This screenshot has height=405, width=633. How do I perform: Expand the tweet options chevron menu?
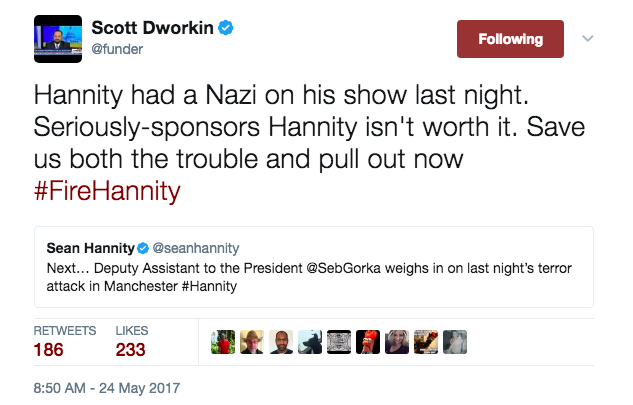pyautogui.click(x=588, y=38)
